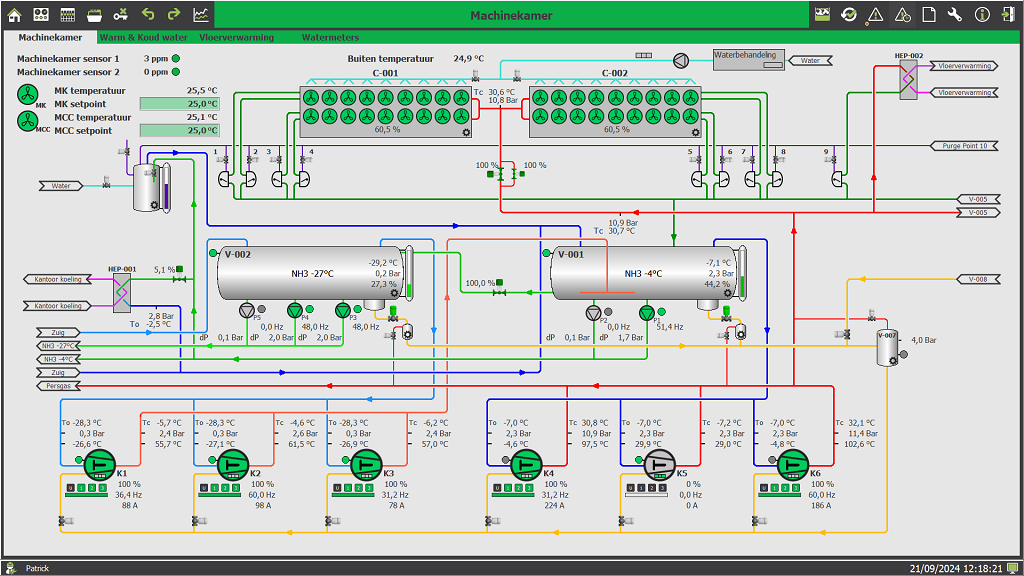
Task: Navigate forward with the redo arrow
Action: 174,14
